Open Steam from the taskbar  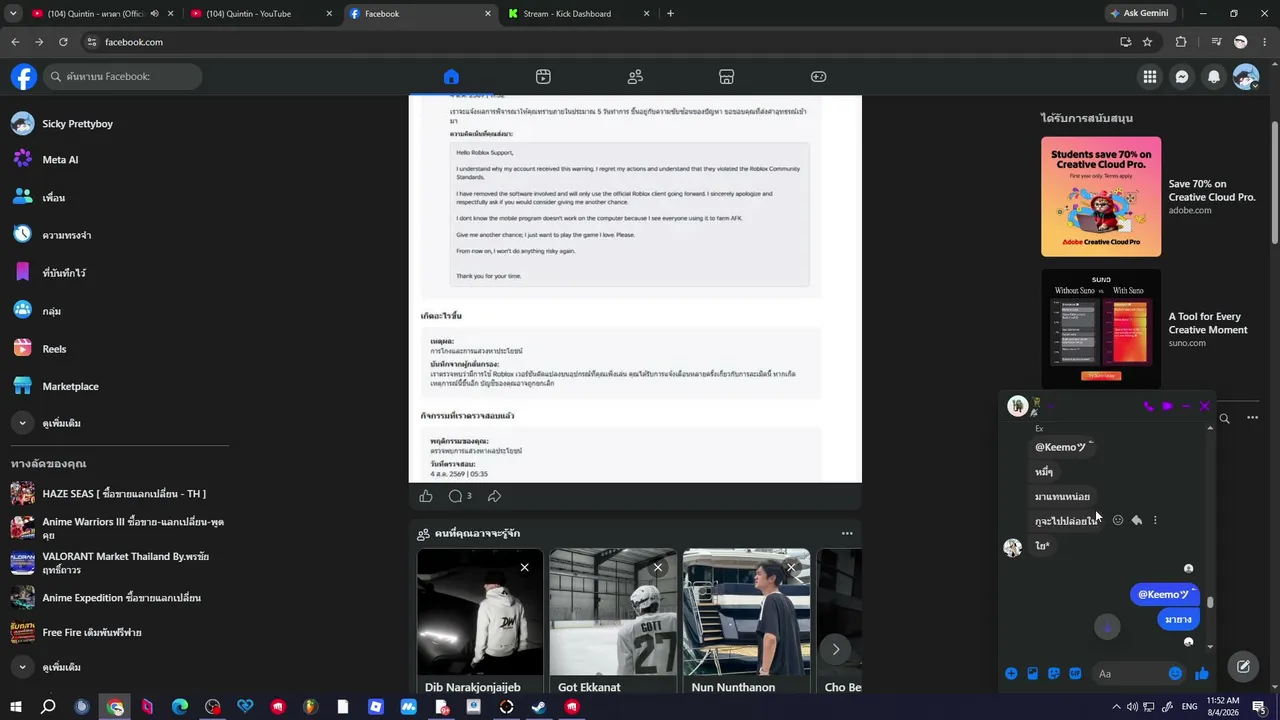(x=539, y=707)
